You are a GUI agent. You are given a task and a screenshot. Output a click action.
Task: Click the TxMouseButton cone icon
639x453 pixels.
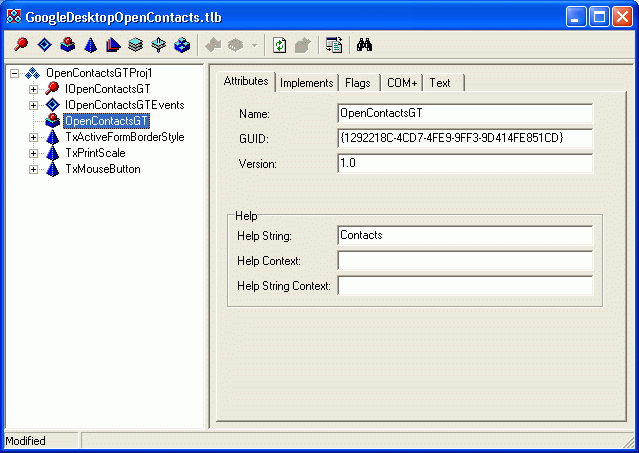(x=52, y=169)
